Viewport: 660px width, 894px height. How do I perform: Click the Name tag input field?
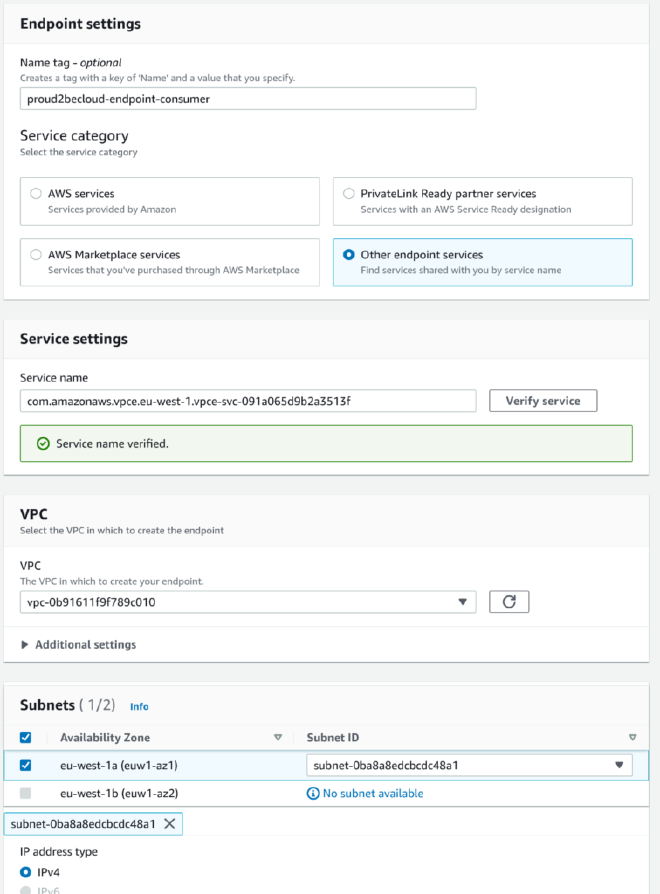(248, 98)
